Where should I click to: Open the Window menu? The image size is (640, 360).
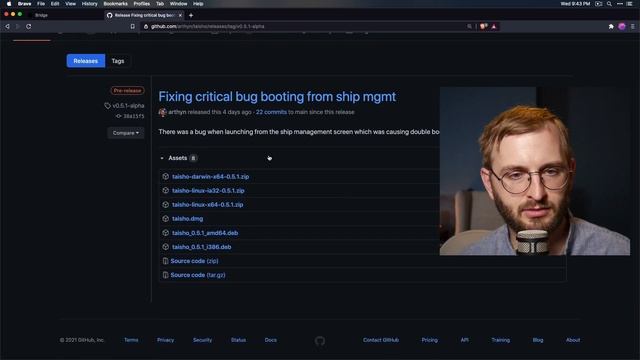tap(178, 4)
